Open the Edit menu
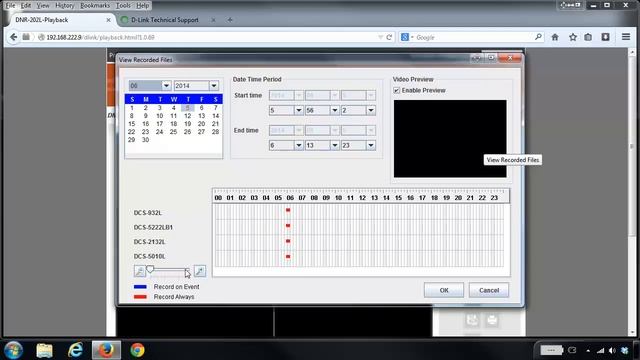 (x=26, y=5)
